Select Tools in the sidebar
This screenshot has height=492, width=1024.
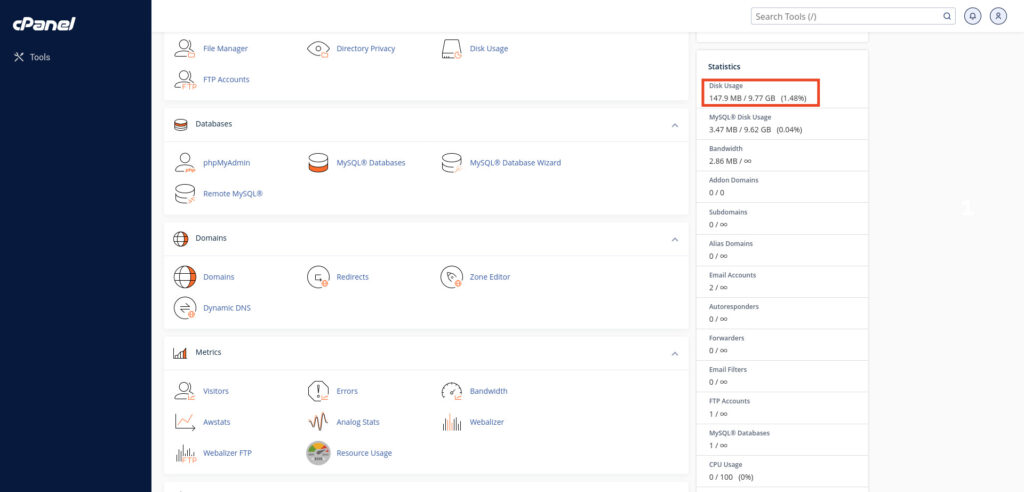point(32,57)
